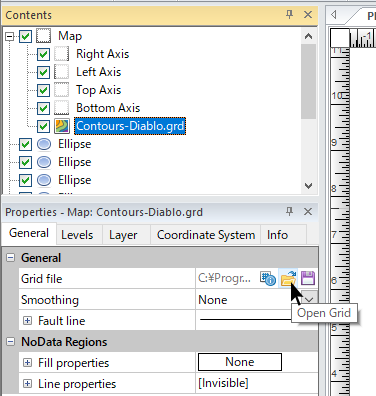
Task: Click the first Ellipse label
Action: (x=75, y=144)
